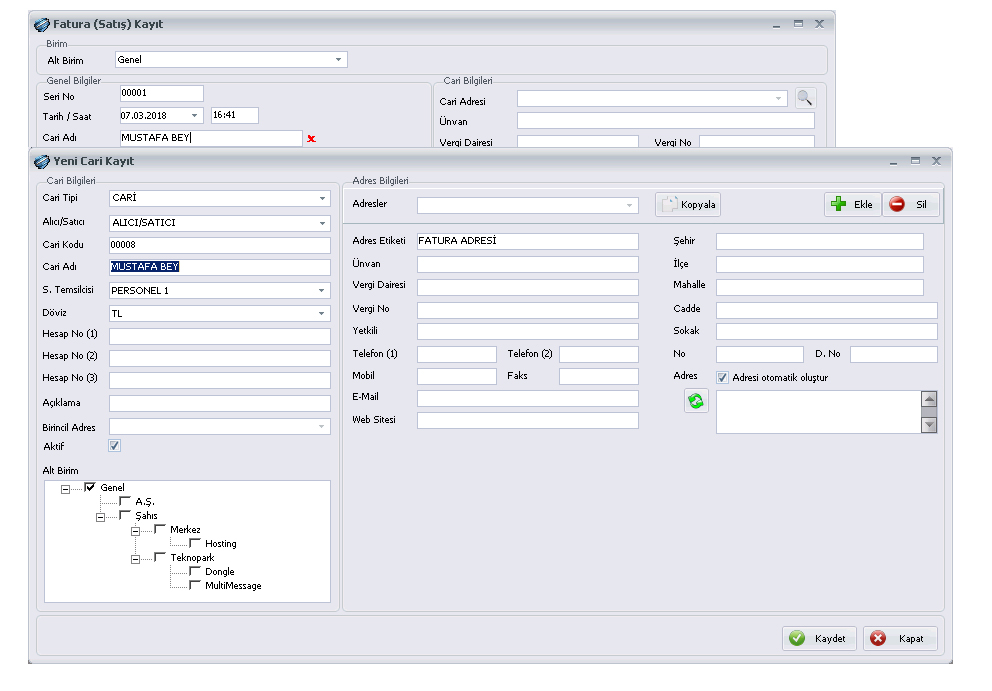The image size is (992, 691).
Task: Click the Web Sitesi input field
Action: tap(528, 421)
